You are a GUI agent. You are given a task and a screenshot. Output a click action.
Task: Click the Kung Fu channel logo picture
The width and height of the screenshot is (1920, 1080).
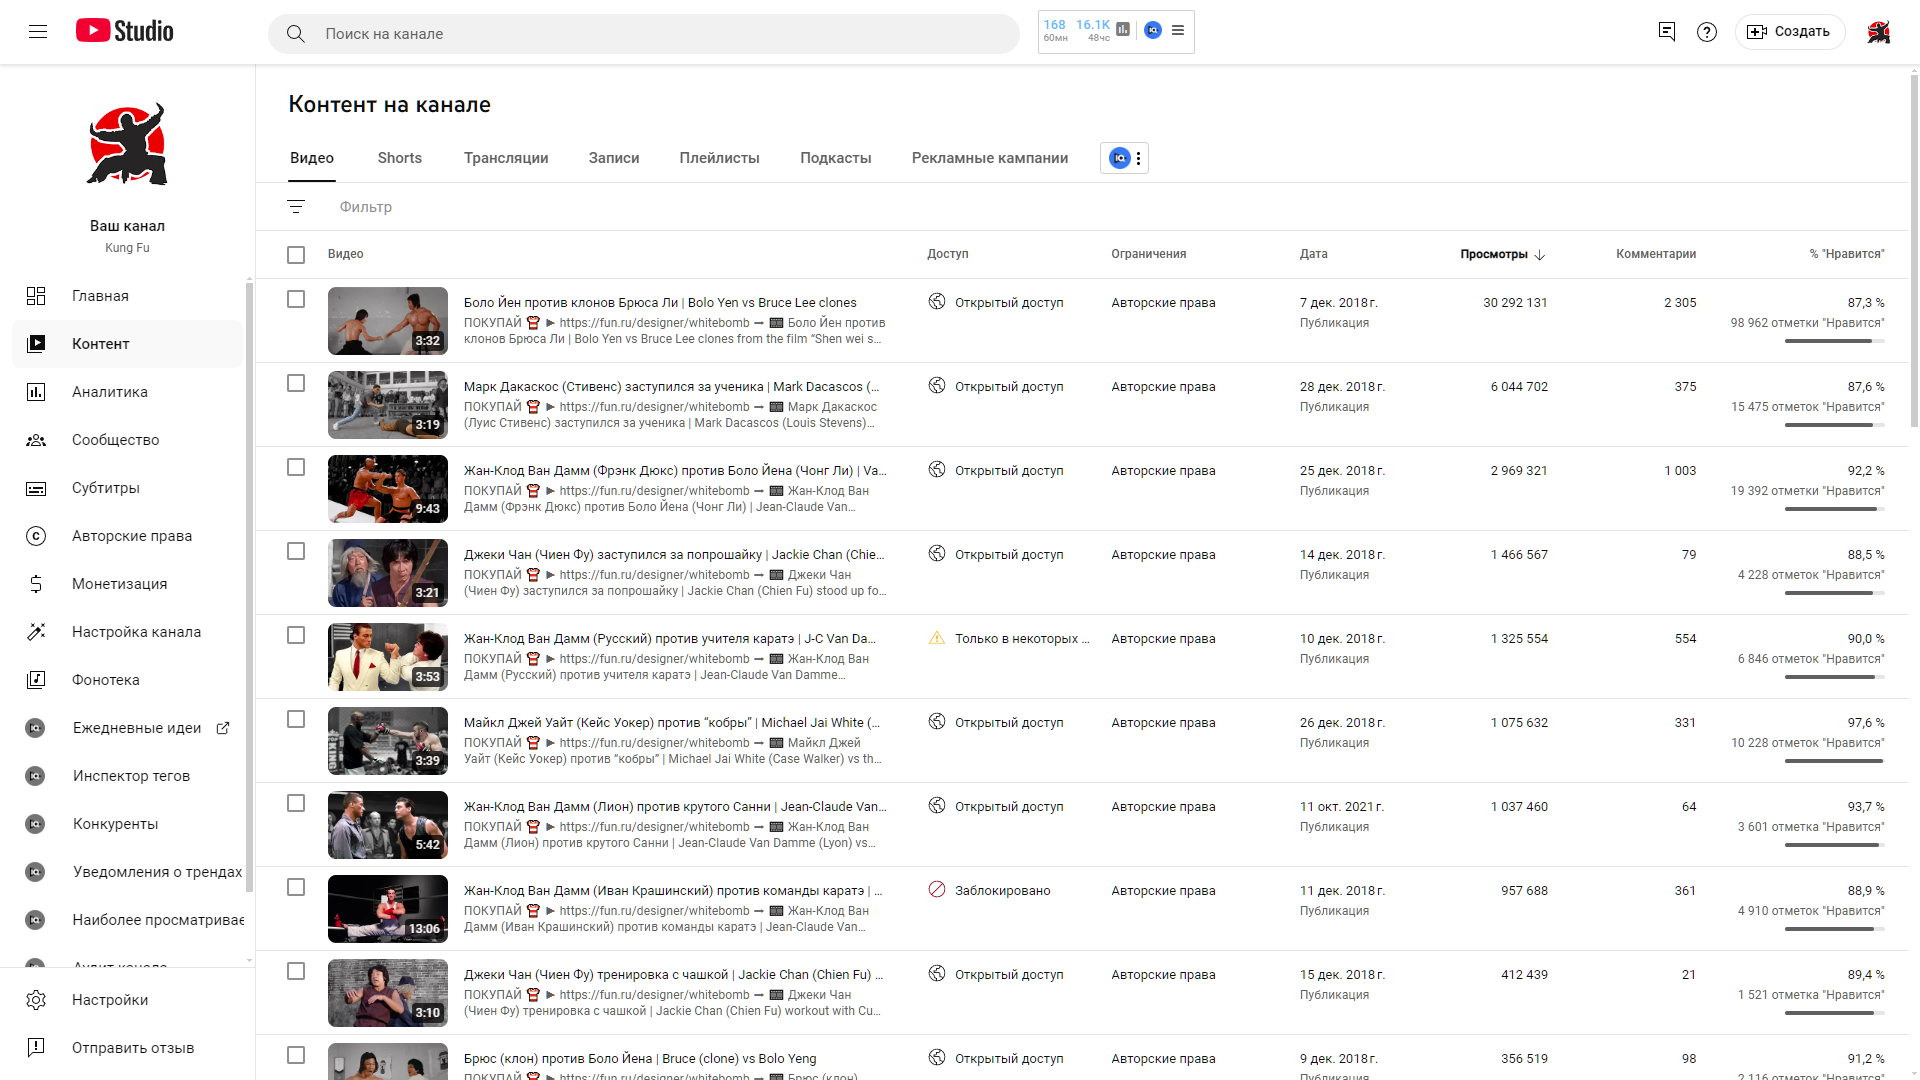127,145
